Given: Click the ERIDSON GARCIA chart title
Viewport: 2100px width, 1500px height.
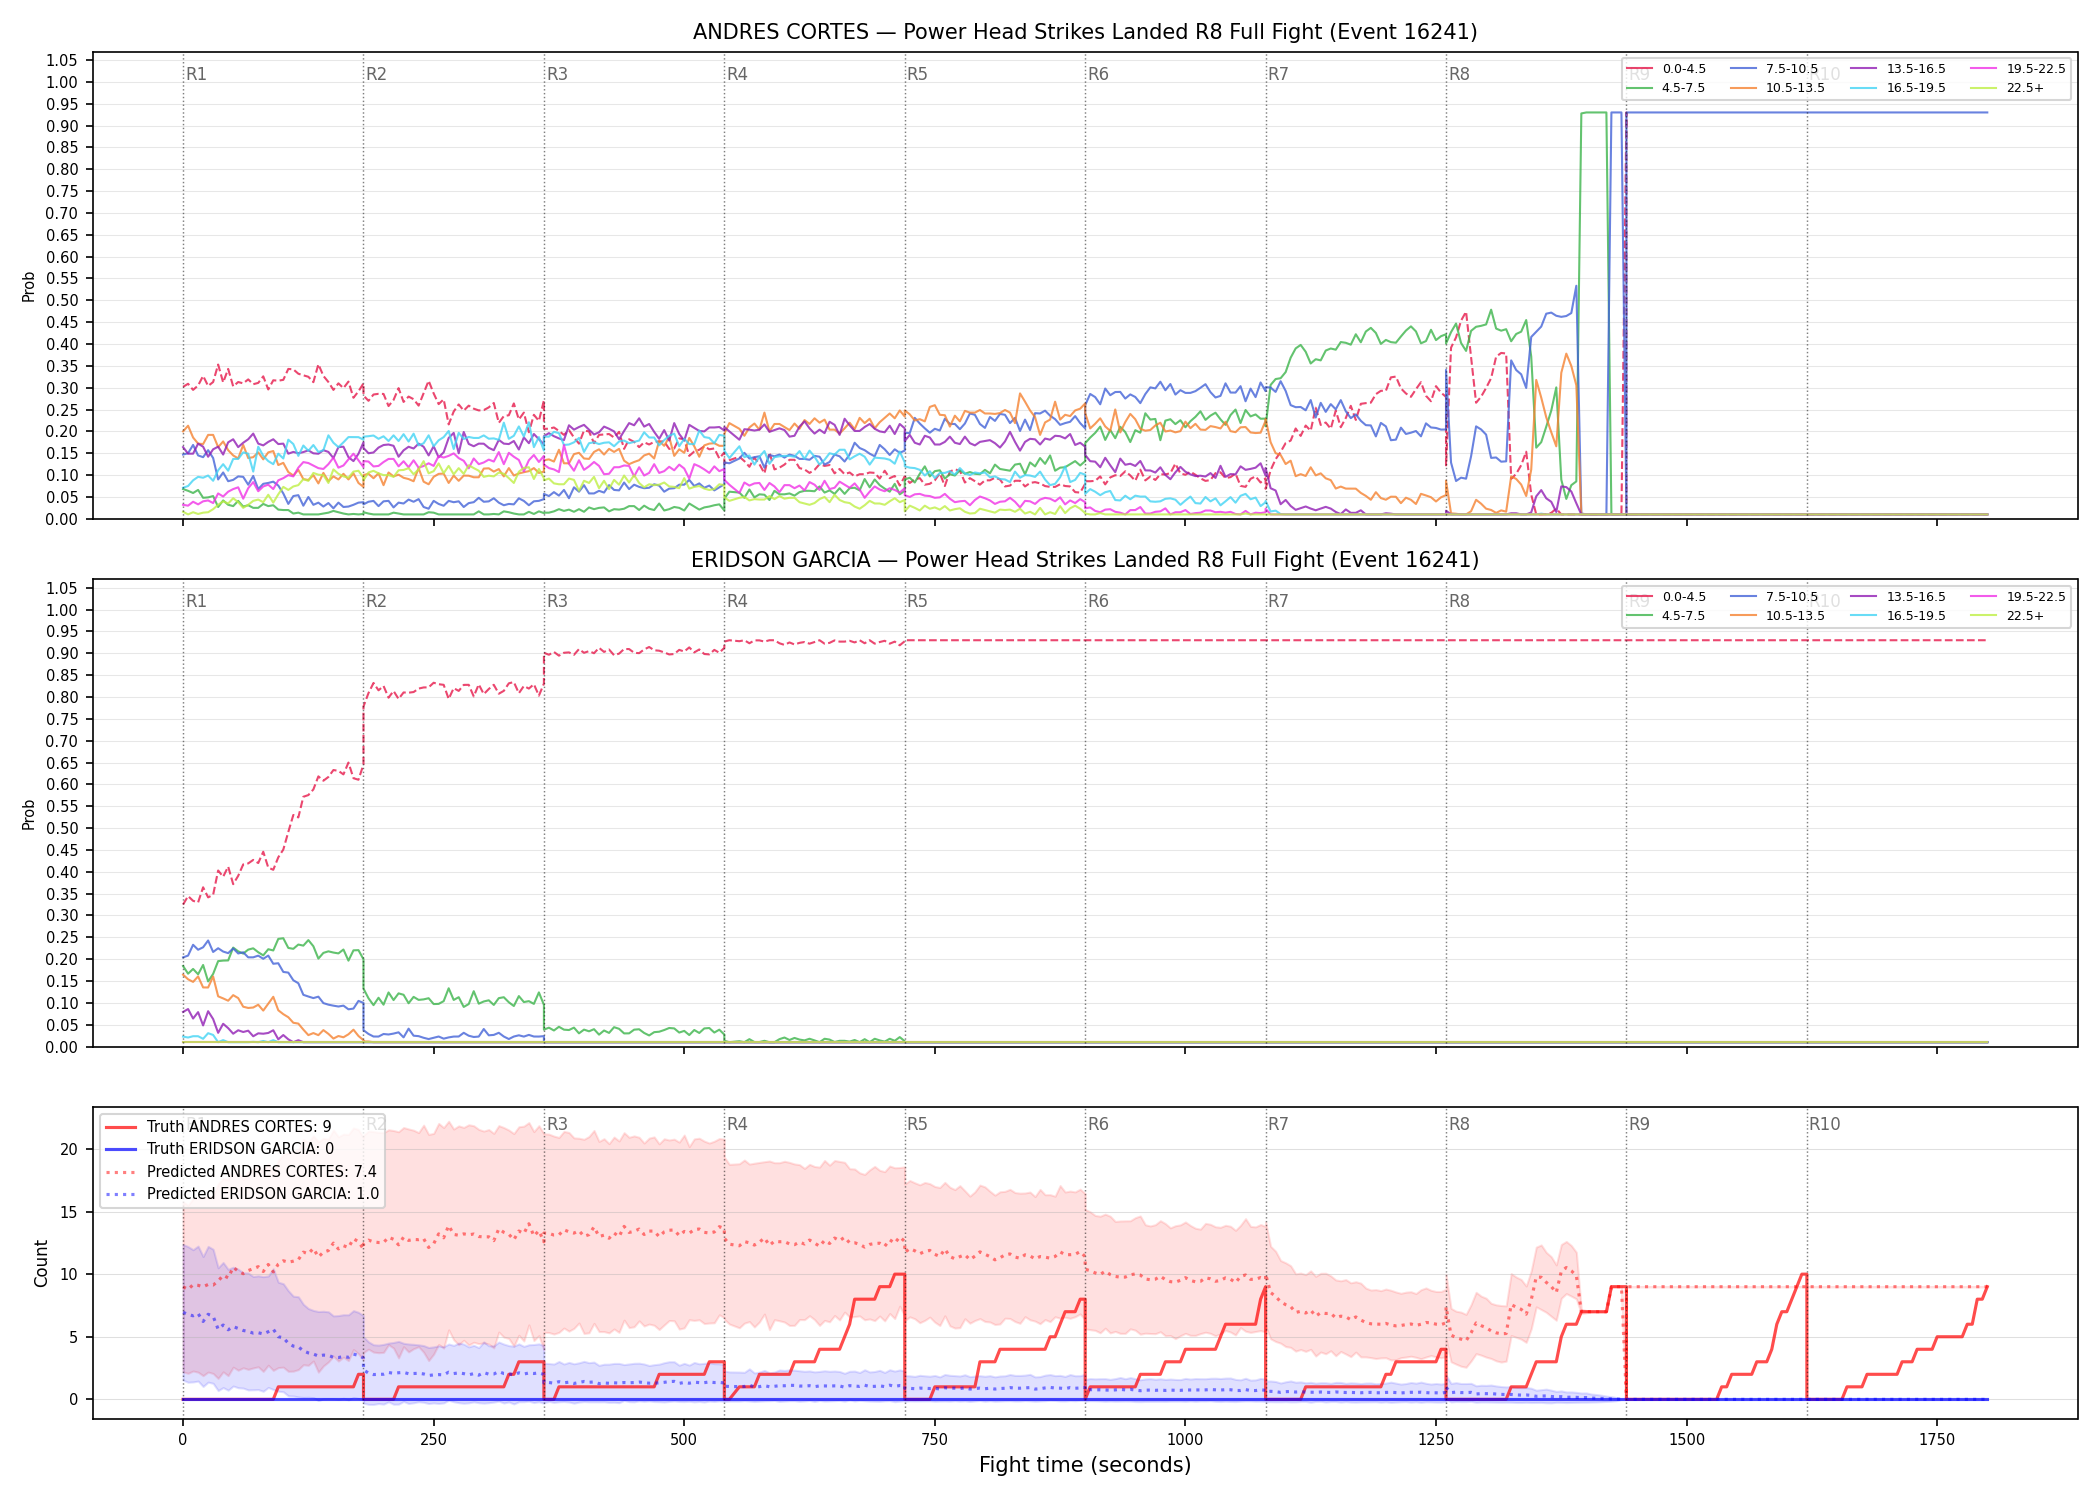Looking at the screenshot, I should (1085, 560).
